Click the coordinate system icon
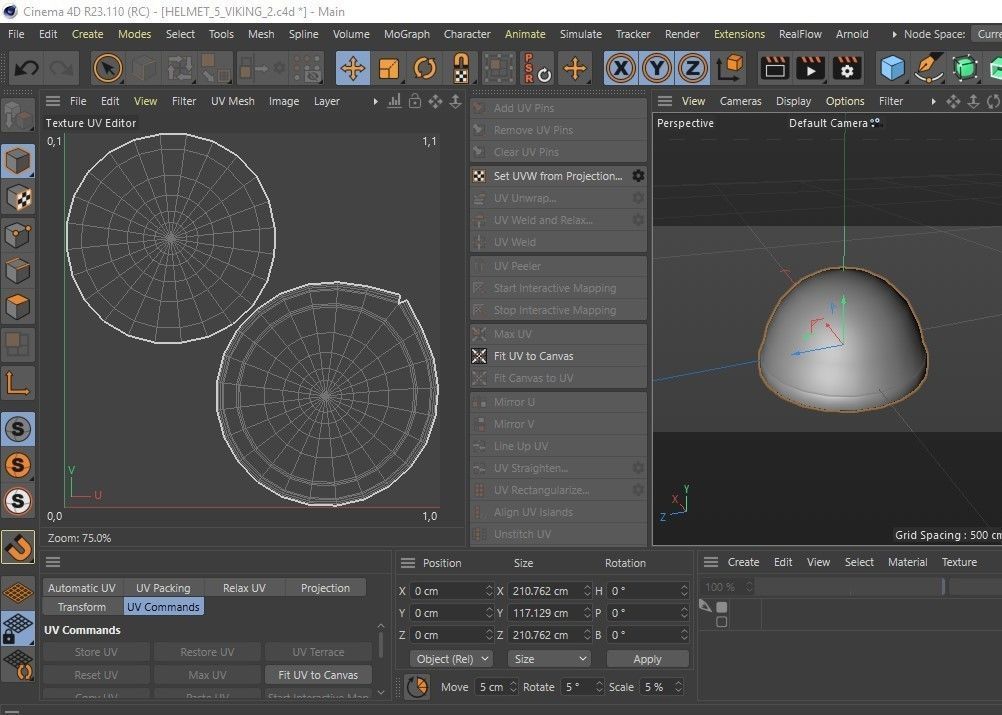 click(x=730, y=68)
